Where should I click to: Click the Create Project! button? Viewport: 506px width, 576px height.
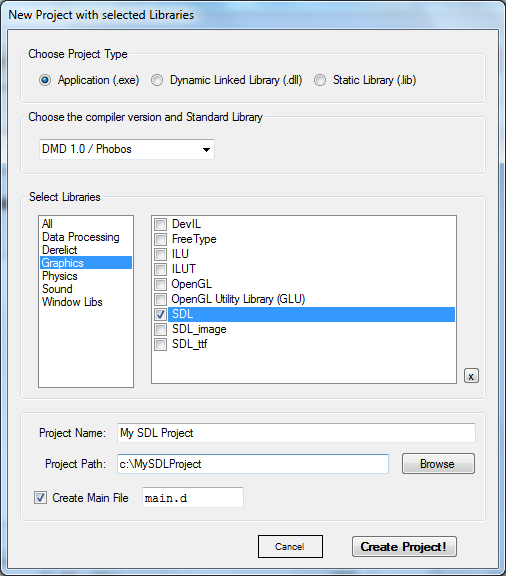pos(404,547)
